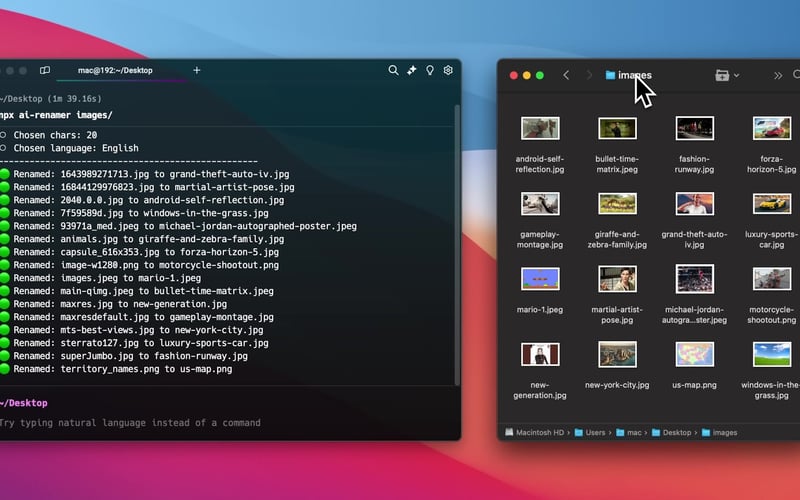Select forza-horizon-5.jpg thumbnail
This screenshot has width=800, height=500.
click(x=771, y=129)
